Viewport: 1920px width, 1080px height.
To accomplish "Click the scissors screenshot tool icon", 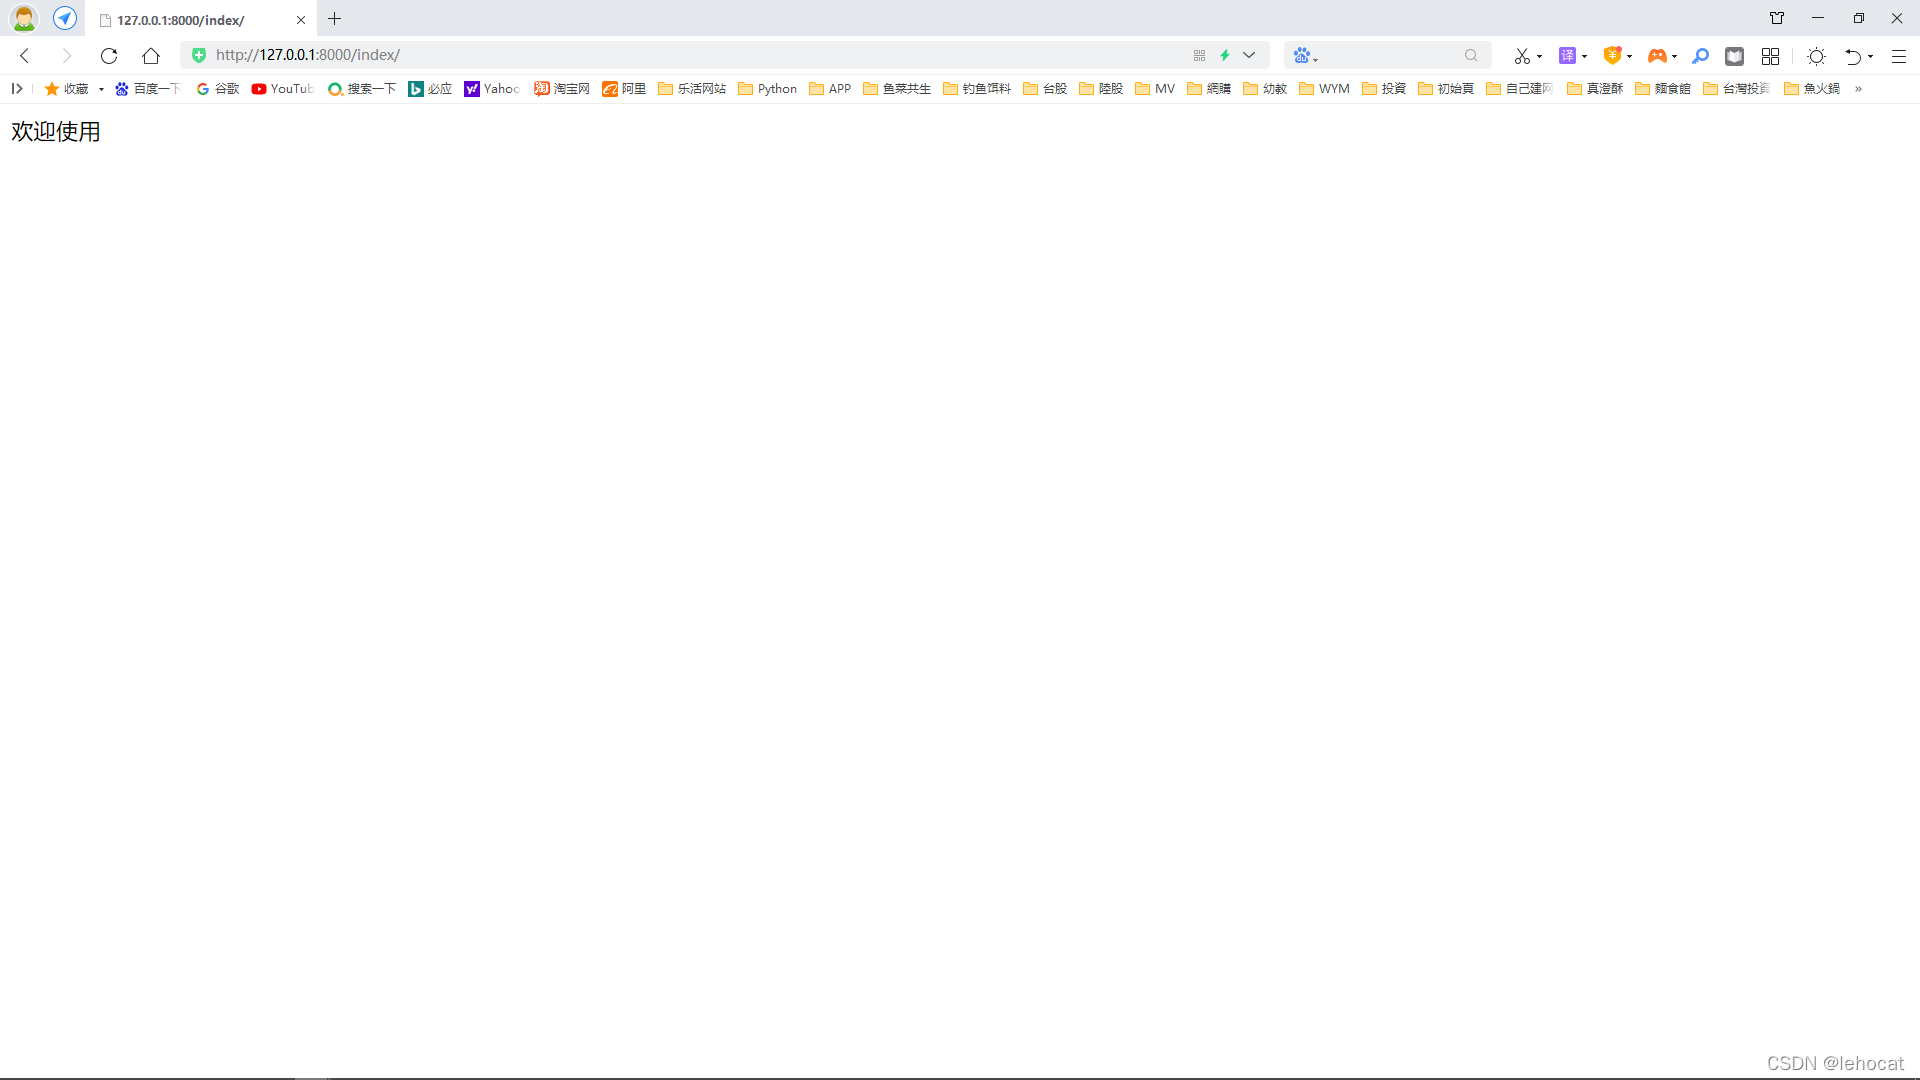I will click(x=1521, y=56).
